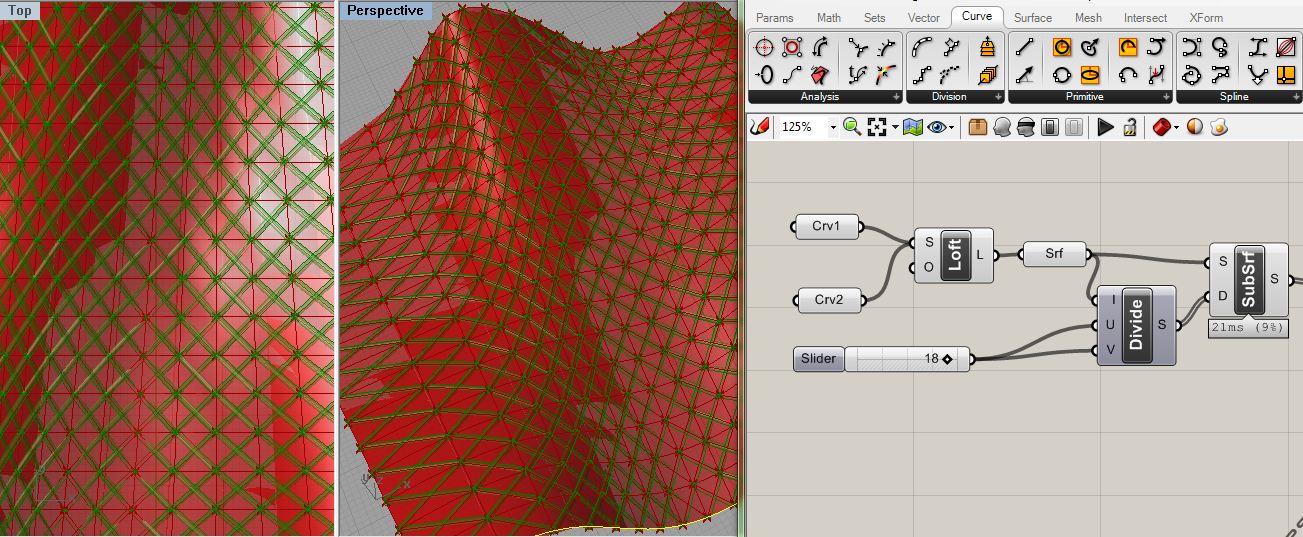Viewport: 1303px width, 537px height.
Task: Click the Bake cardboard box icon
Action: [x=978, y=127]
